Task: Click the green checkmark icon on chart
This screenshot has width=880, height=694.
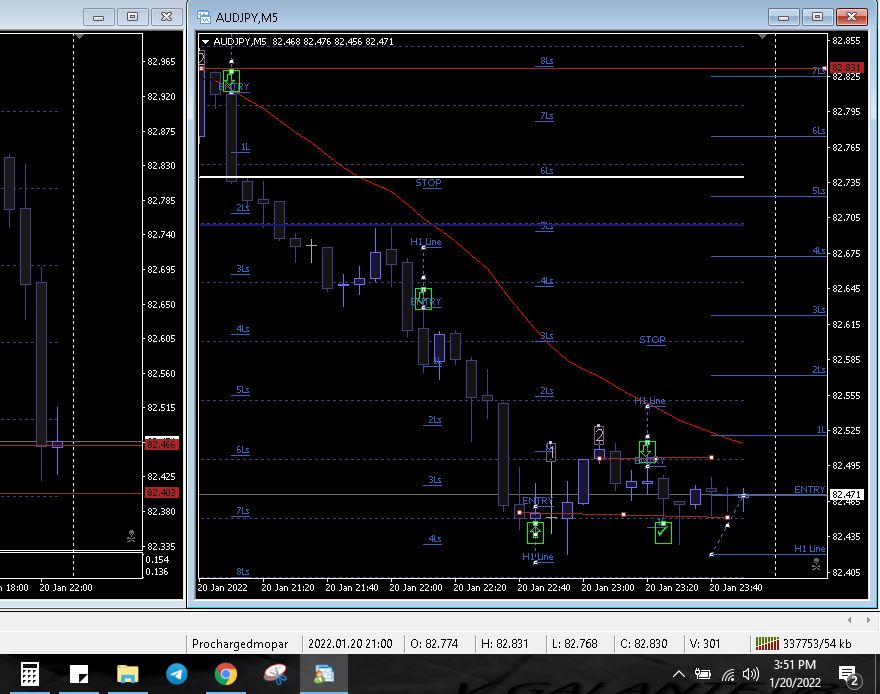Action: [662, 532]
